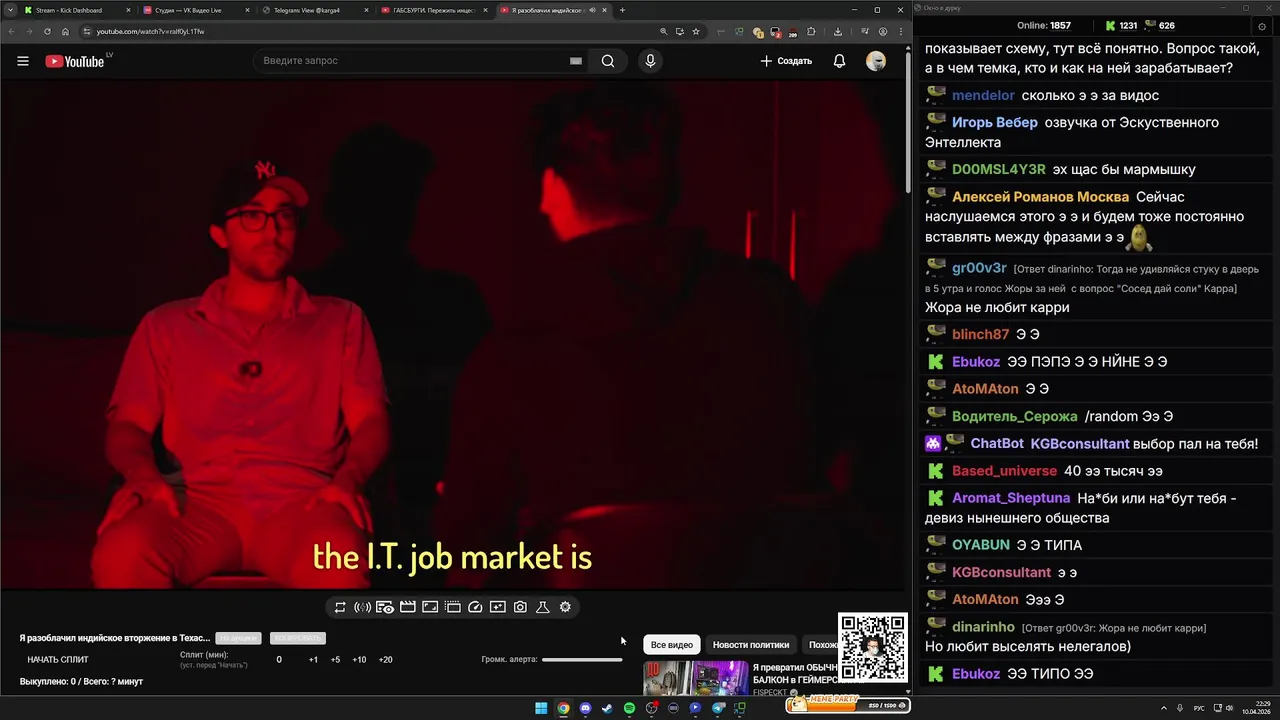Open ChatBot username in chat
Screen dimensions: 1280x720
[997, 444]
